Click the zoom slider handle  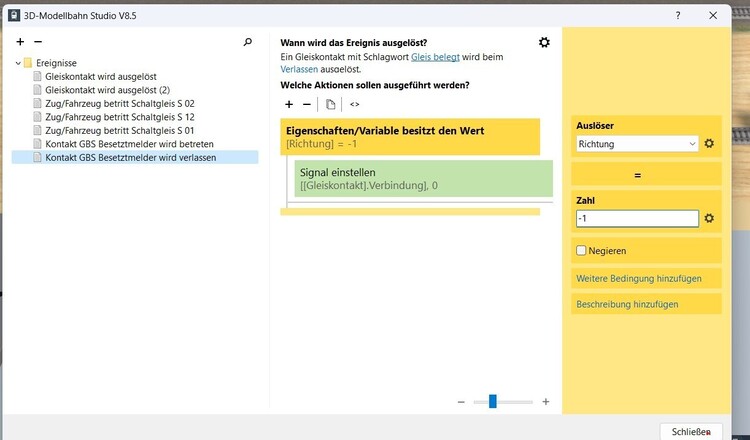coord(492,401)
